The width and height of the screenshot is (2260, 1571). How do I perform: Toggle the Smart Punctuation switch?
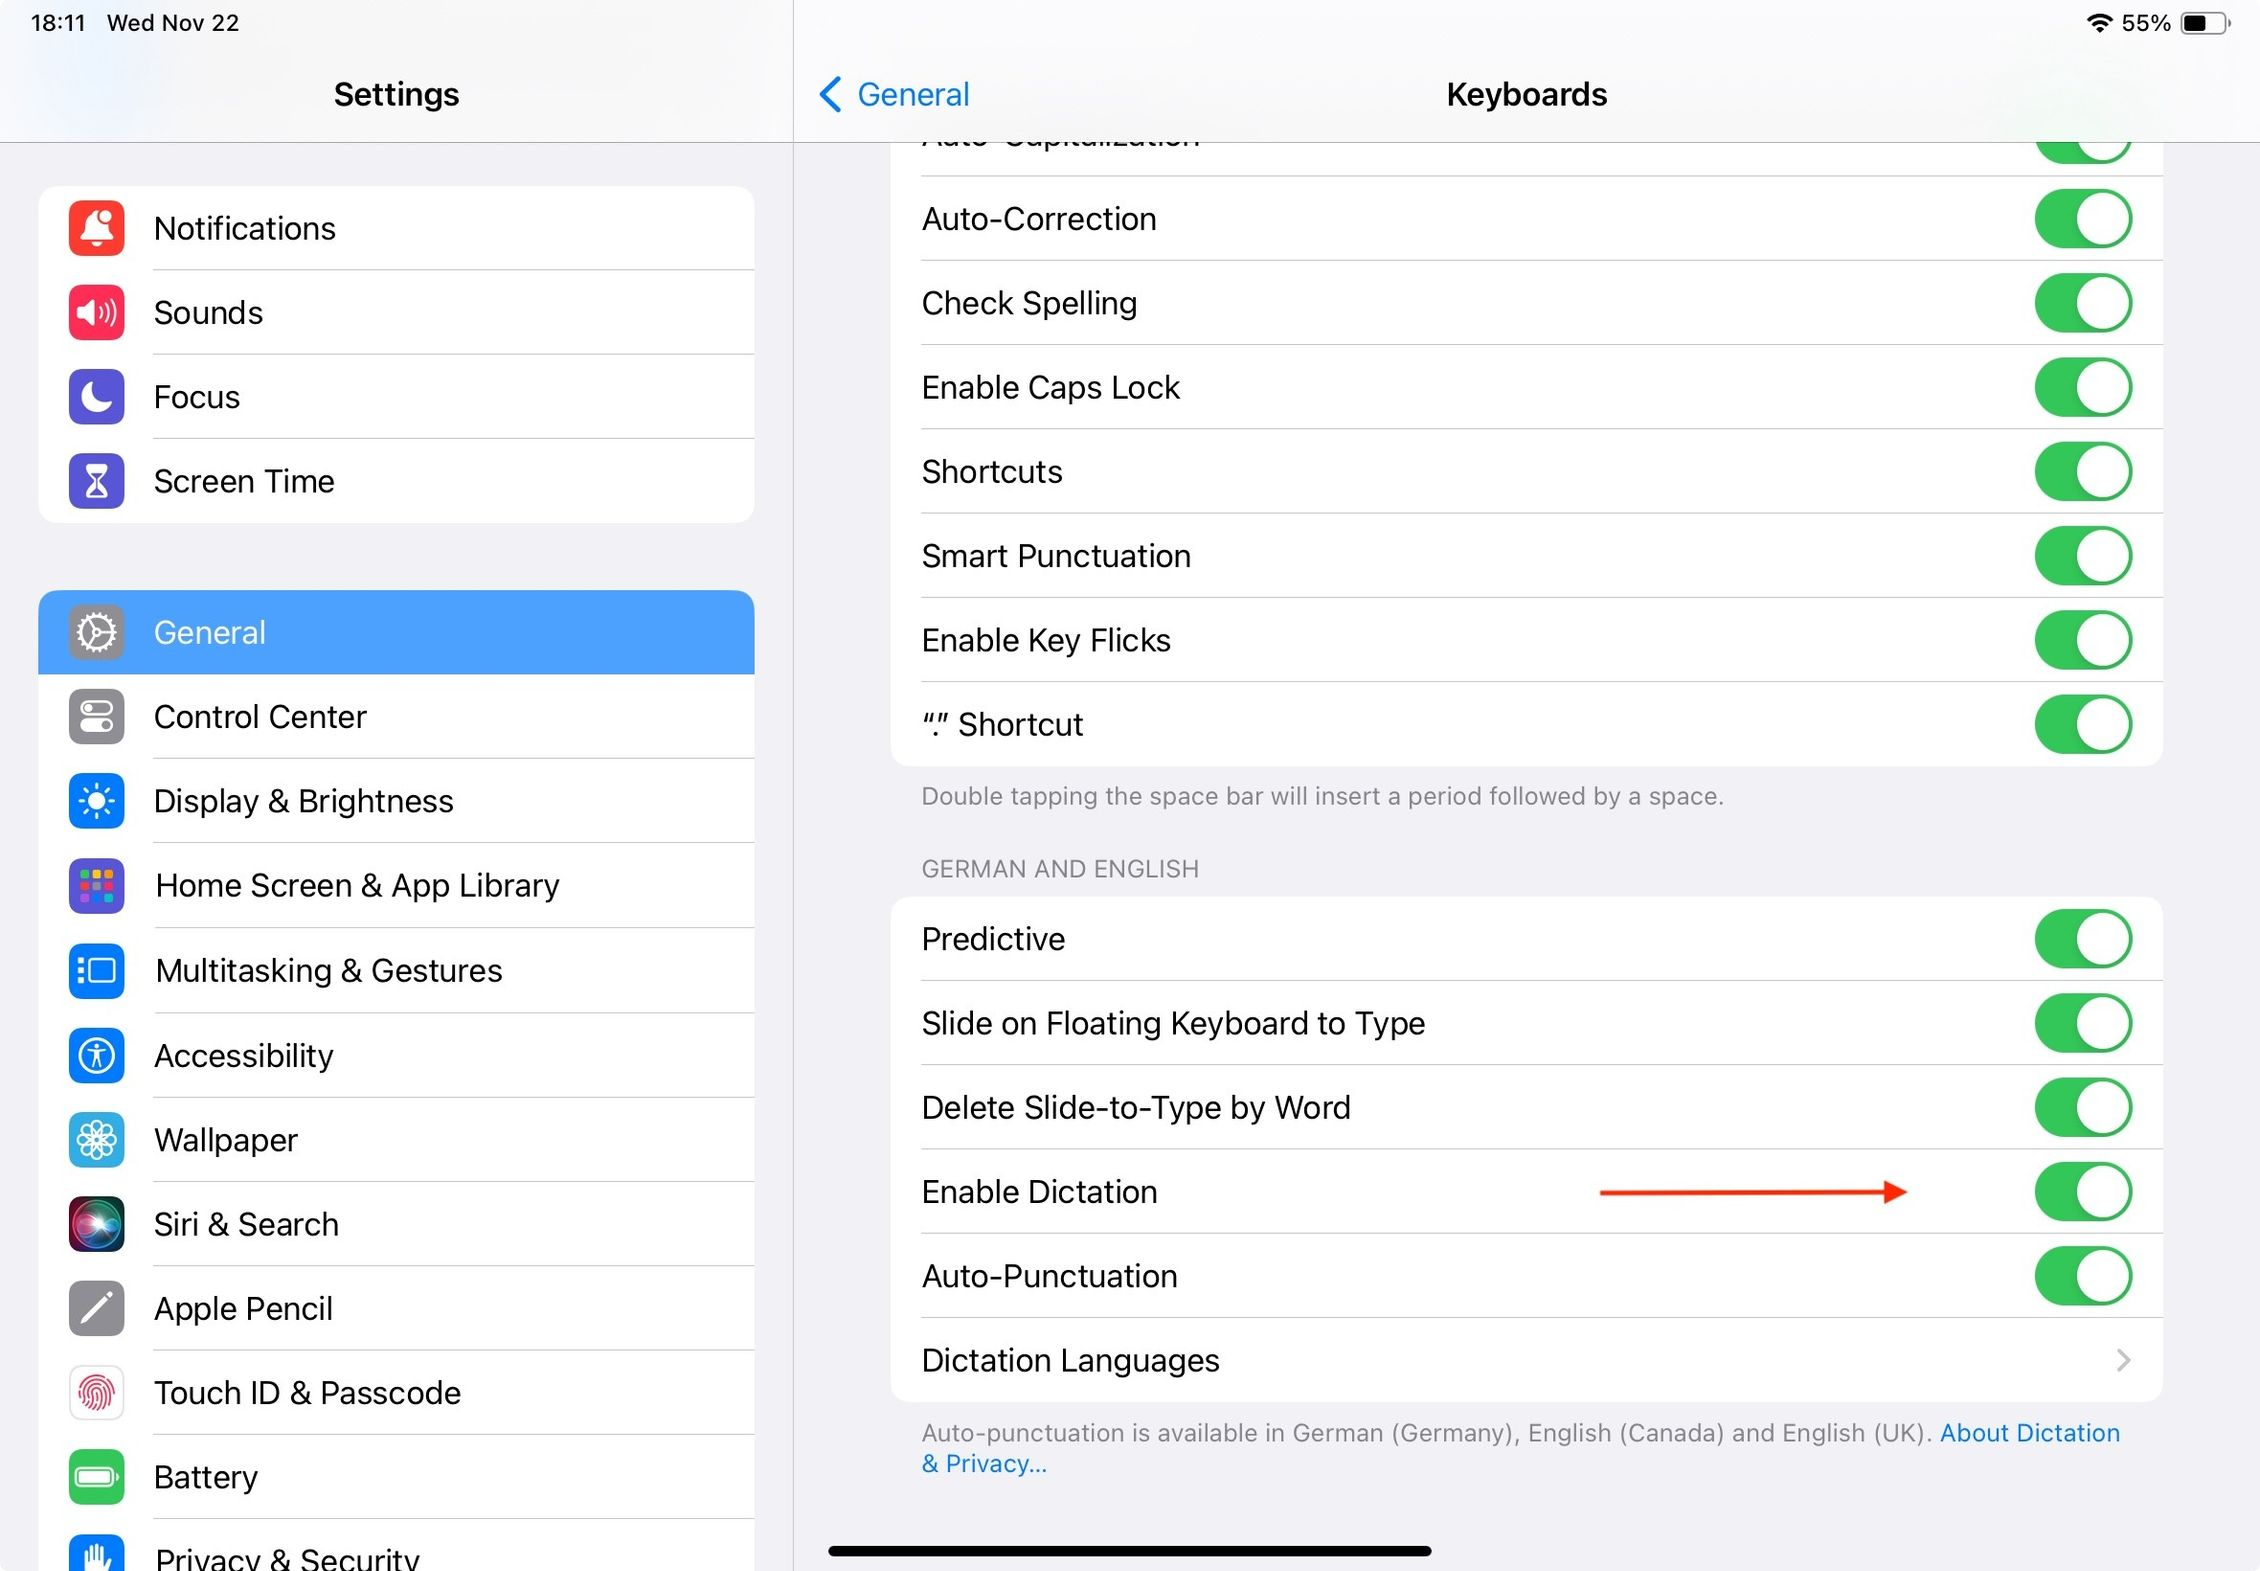(2082, 556)
